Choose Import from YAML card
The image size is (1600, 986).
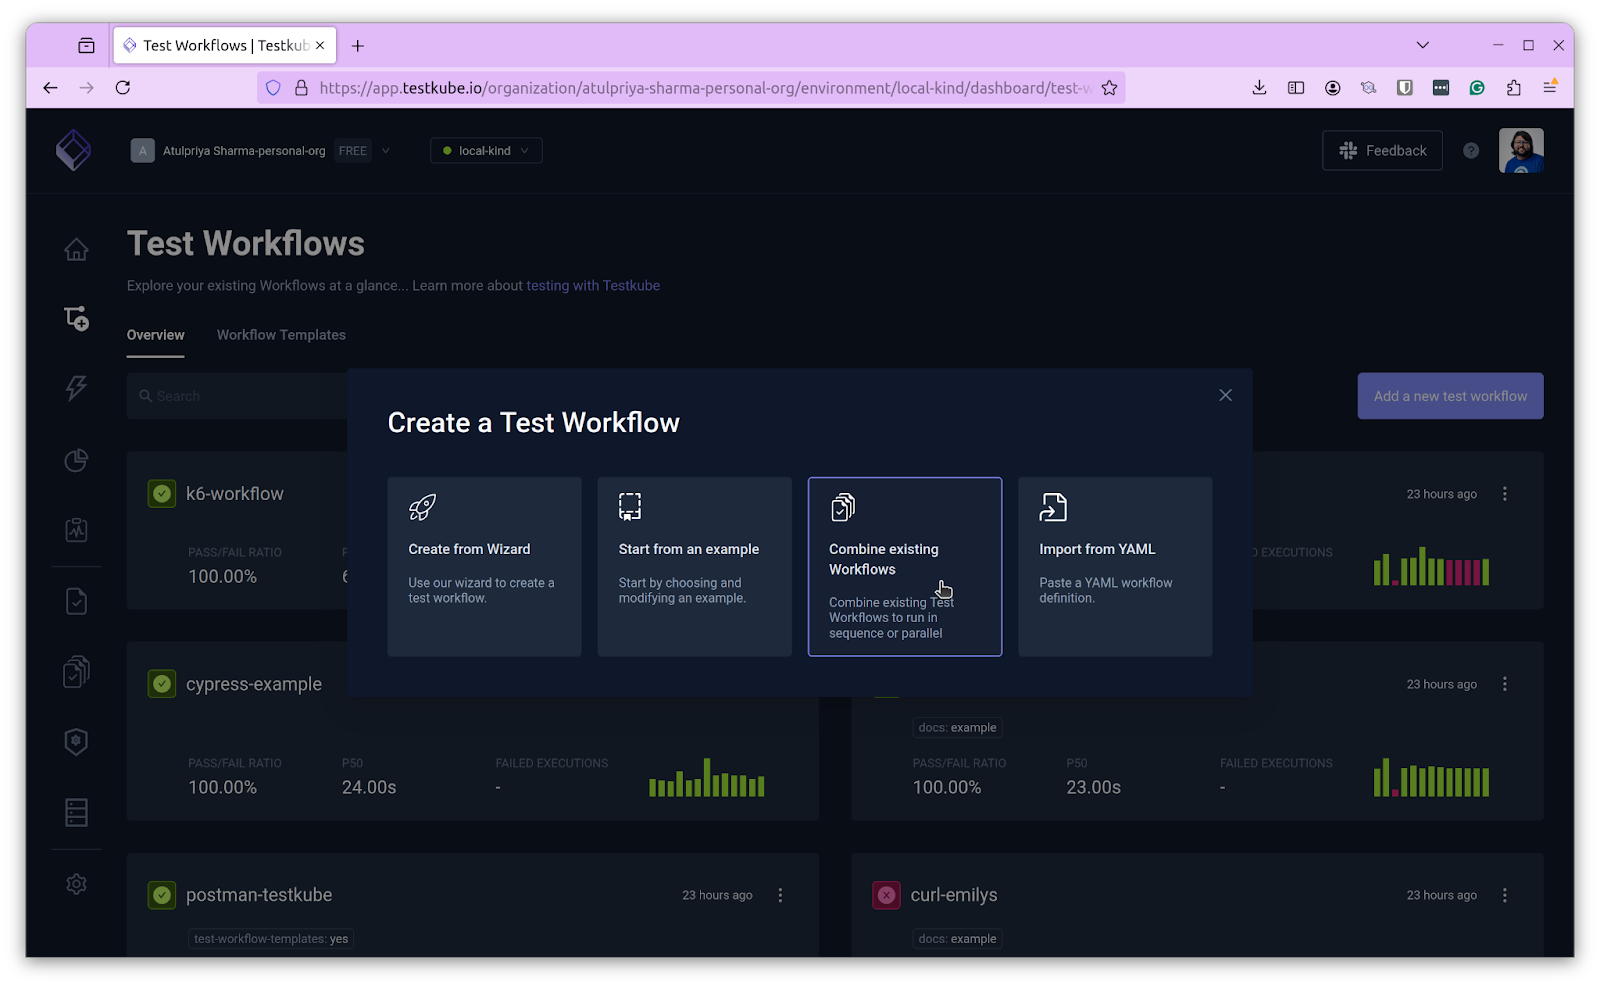coord(1115,566)
